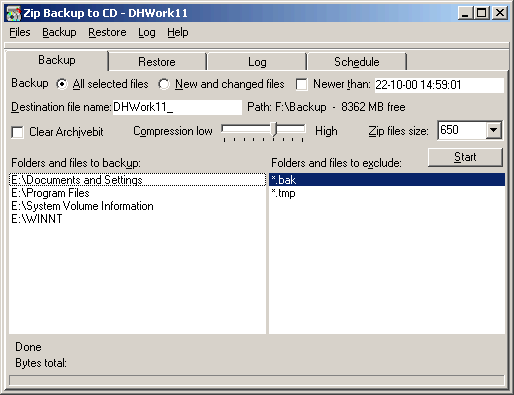Select the *.tmp exclude entry
Screen dimensions: 514x395
[x=387, y=193]
